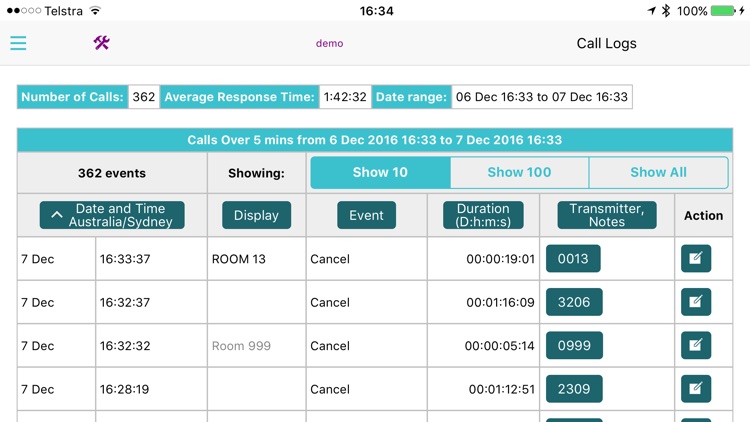
Task: Tap the time 16:33:37
Action: 125,259
